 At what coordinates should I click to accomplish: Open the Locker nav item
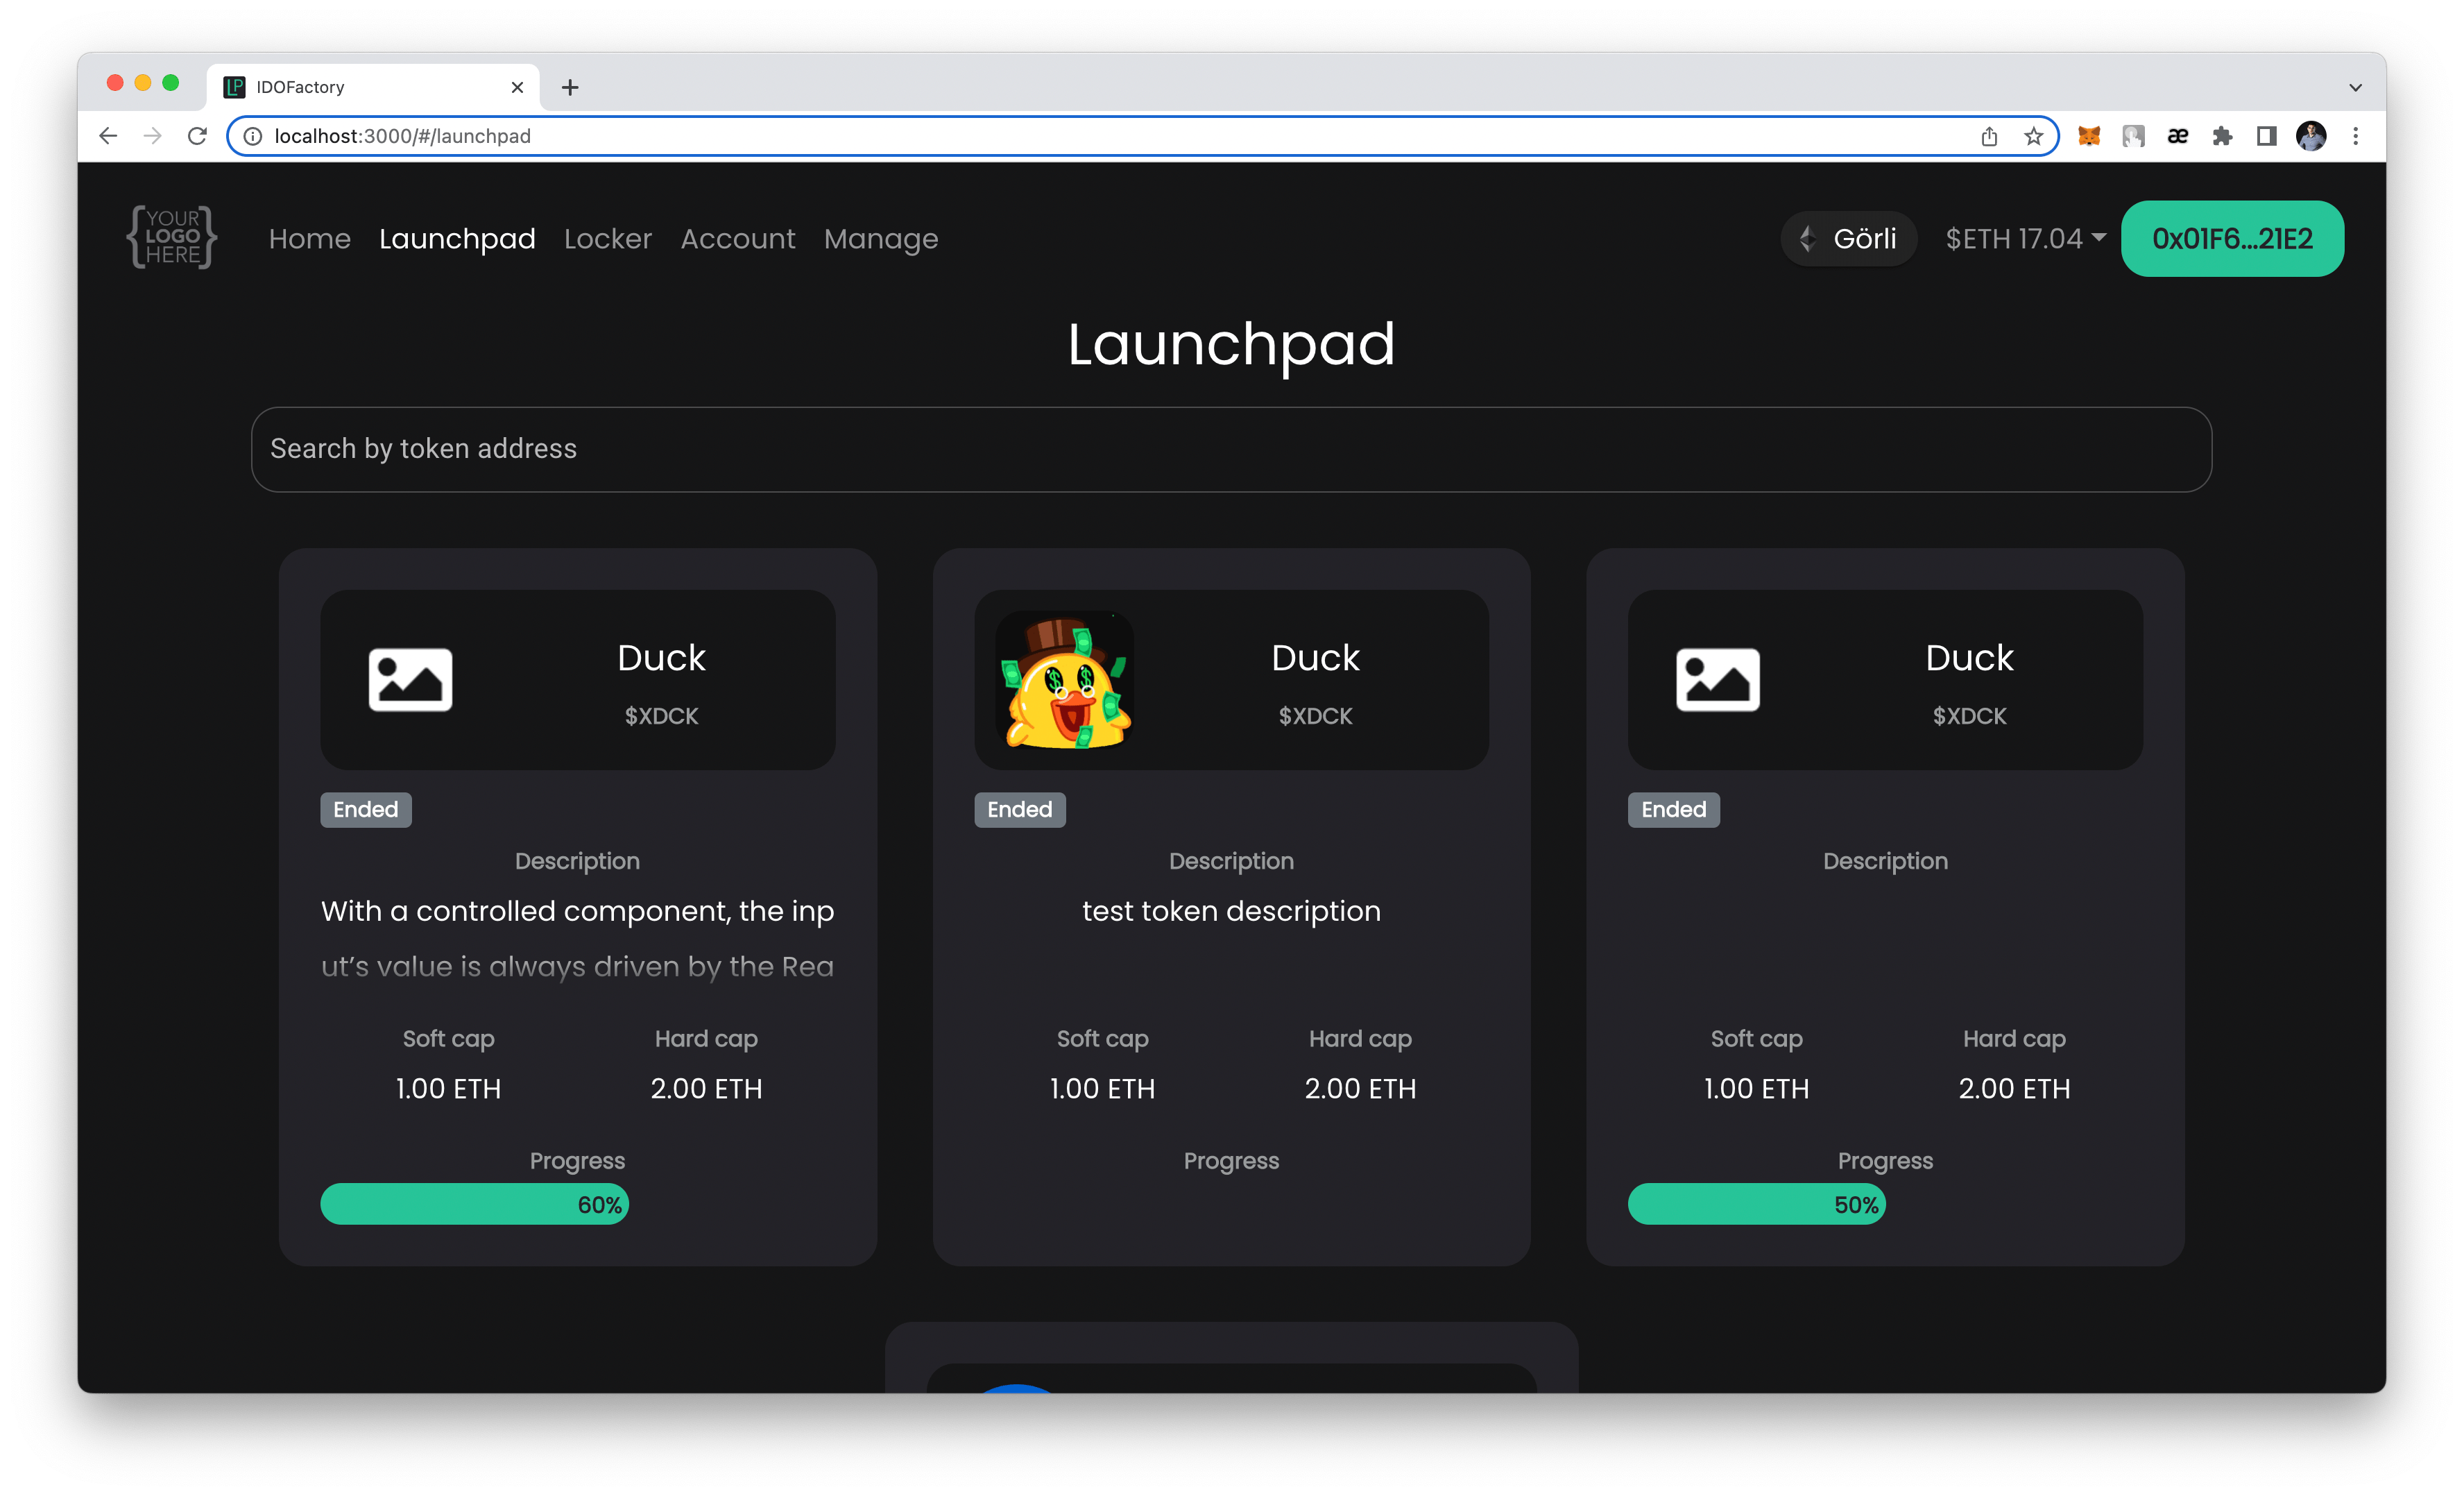pos(607,238)
